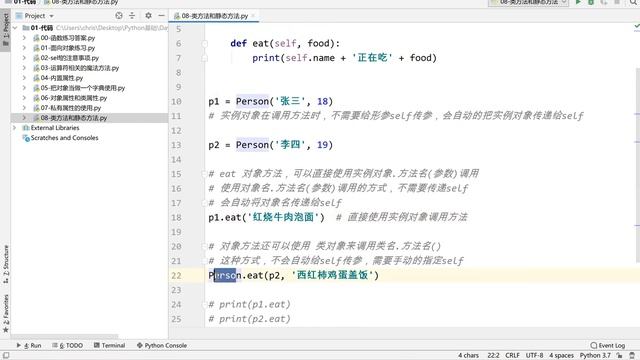Click the green inspection checkmark in editor corner
Screen dimensions: 640x360
tap(637, 26)
